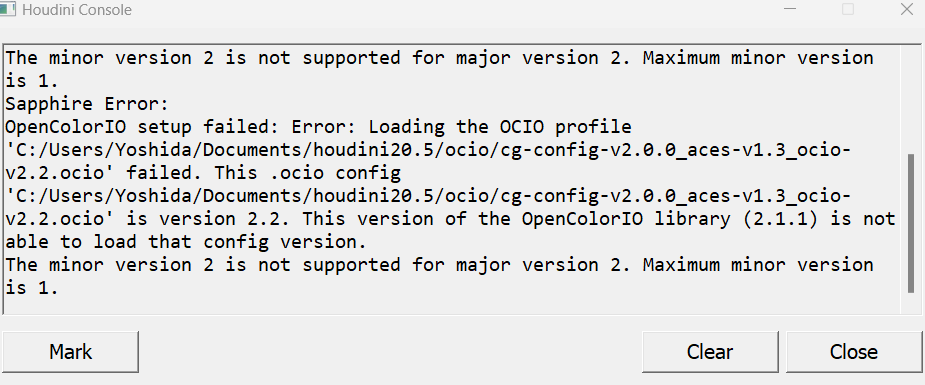925x385 pixels.
Task: Click the 'Sapphire Error:' line
Action: click(x=87, y=104)
